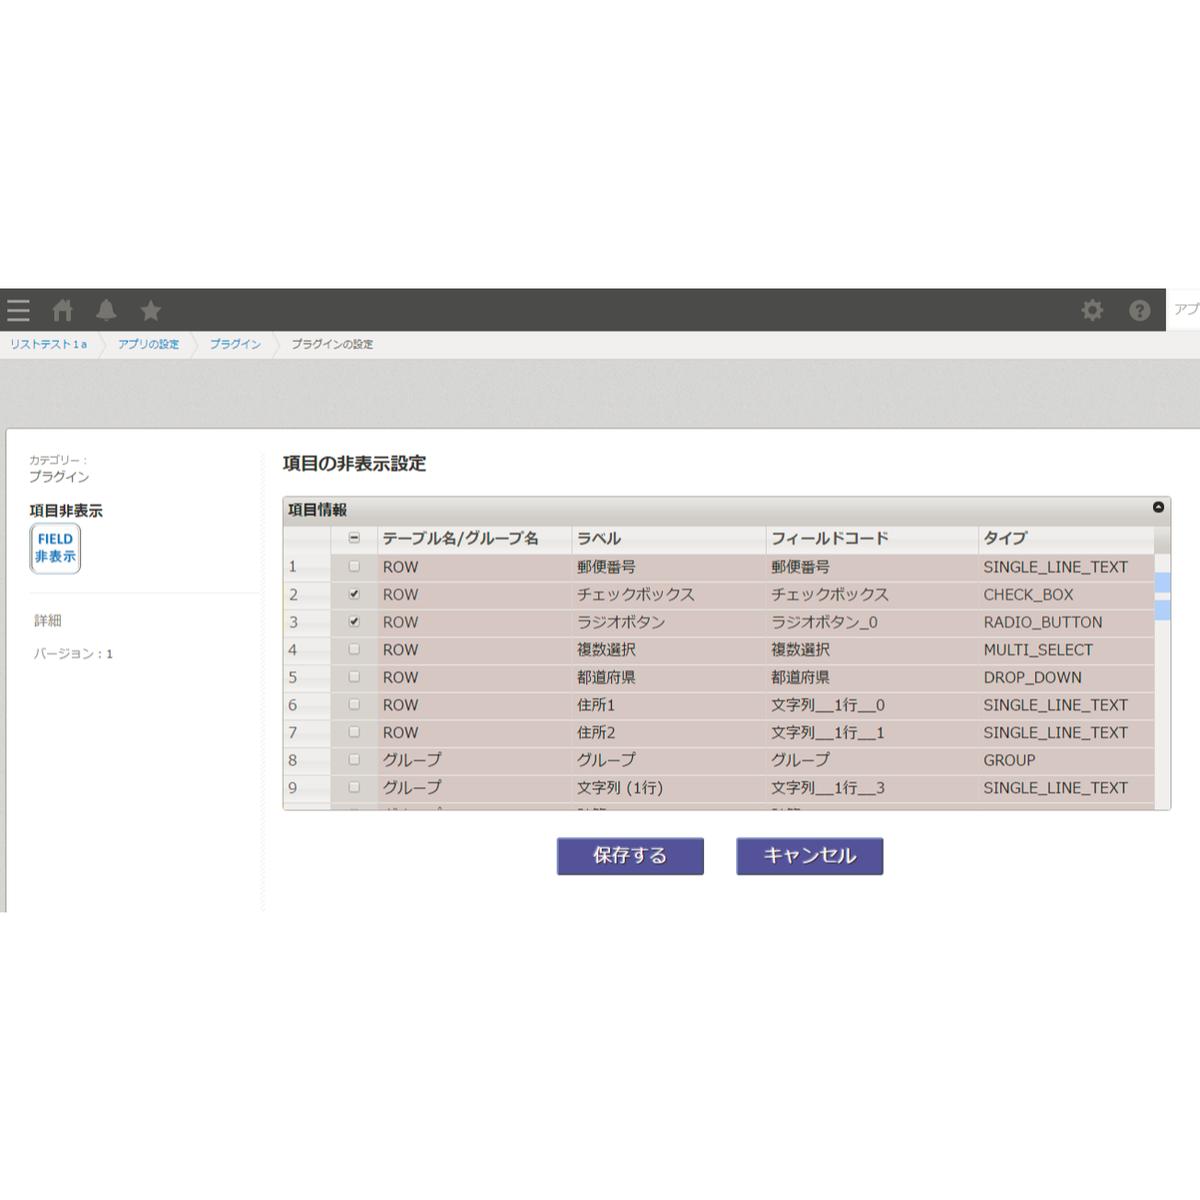Click the 保存する button
The image size is (1200, 1200).
pos(630,856)
